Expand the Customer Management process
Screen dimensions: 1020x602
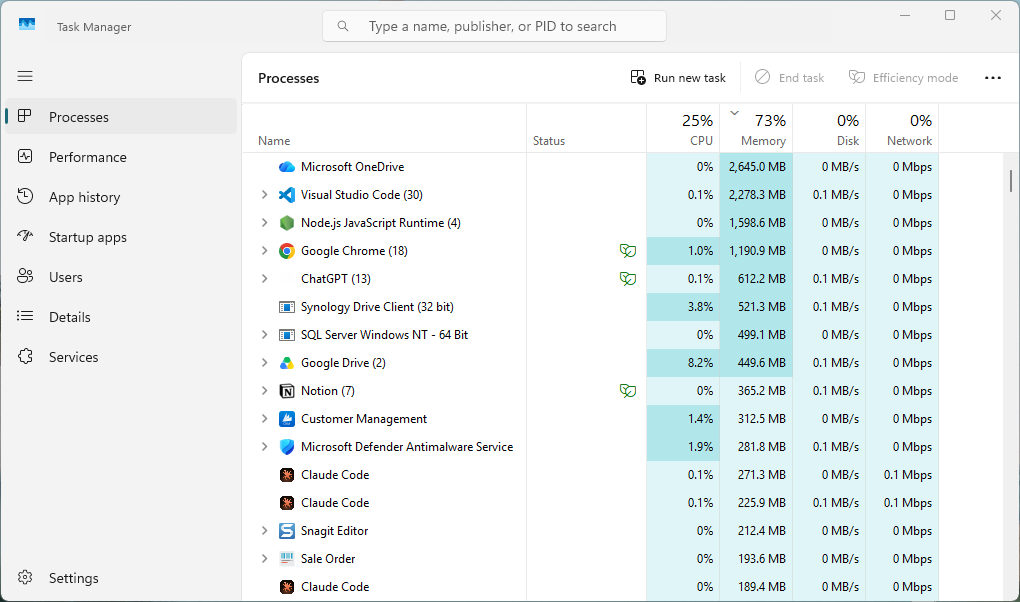[264, 418]
